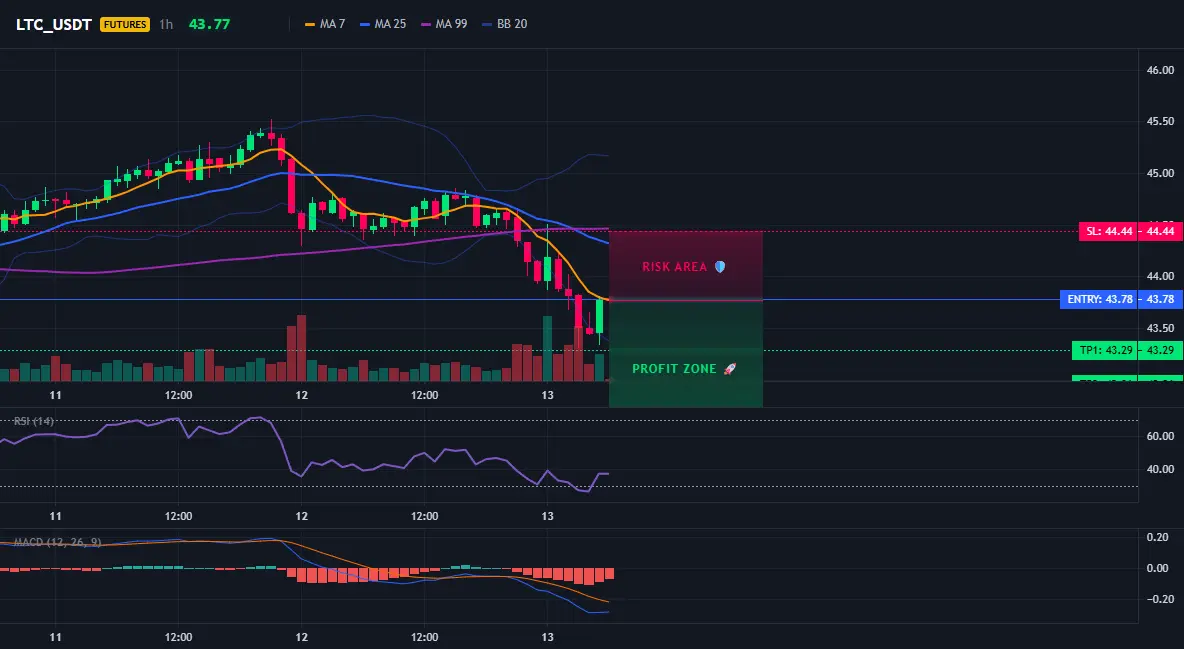The width and height of the screenshot is (1184, 649).
Task: Click the 45.00 price axis value
Action: click(x=1160, y=173)
